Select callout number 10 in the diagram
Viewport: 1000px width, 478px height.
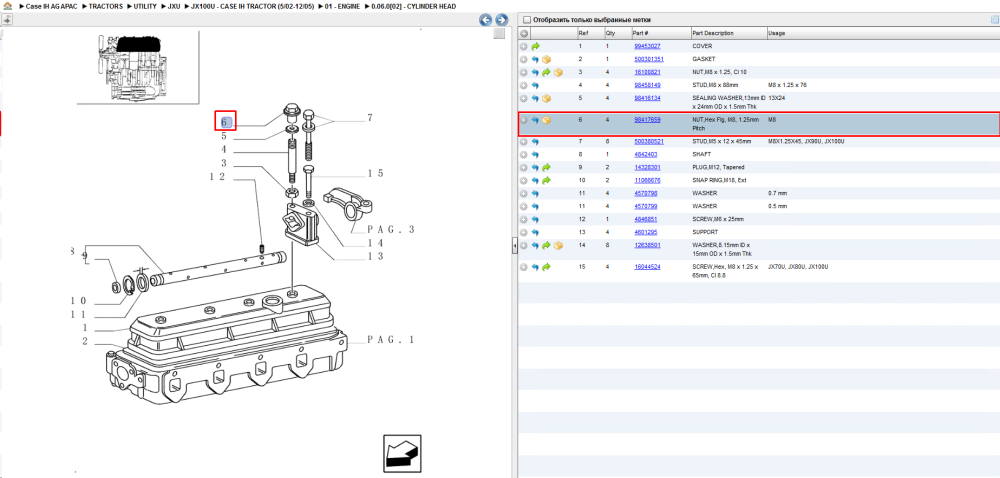78,301
